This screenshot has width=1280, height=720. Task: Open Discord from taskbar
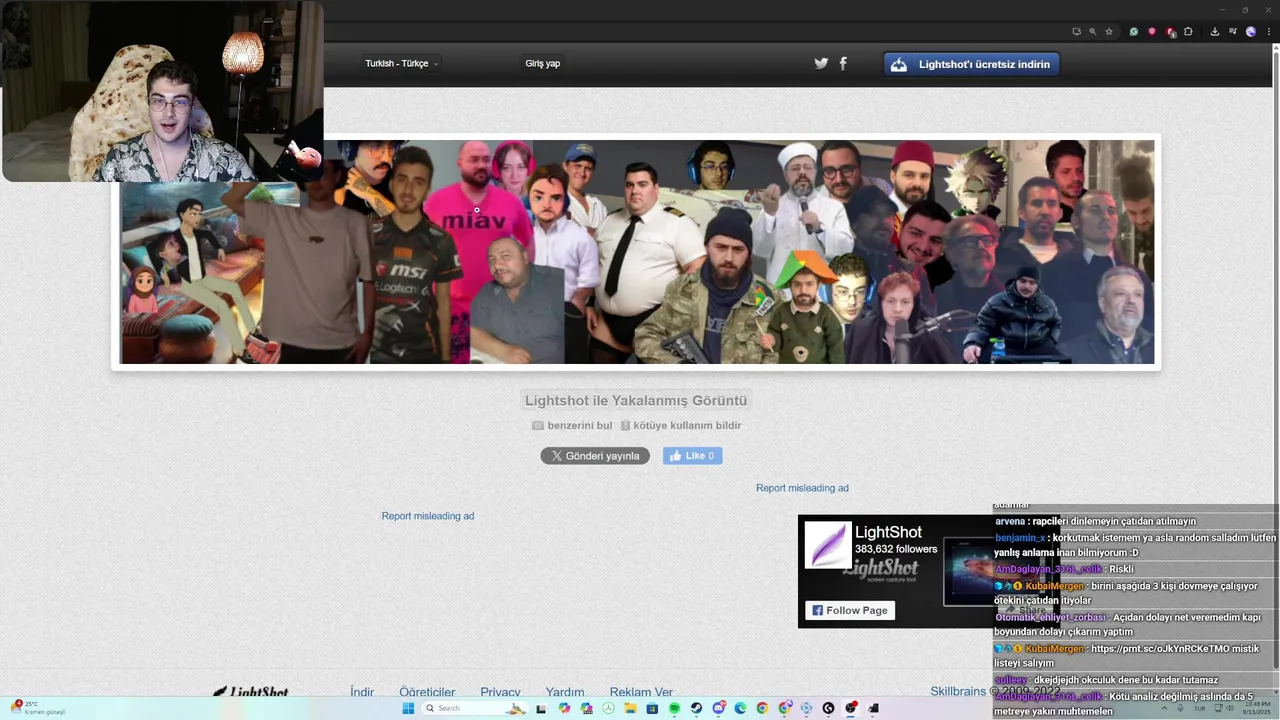(x=718, y=708)
